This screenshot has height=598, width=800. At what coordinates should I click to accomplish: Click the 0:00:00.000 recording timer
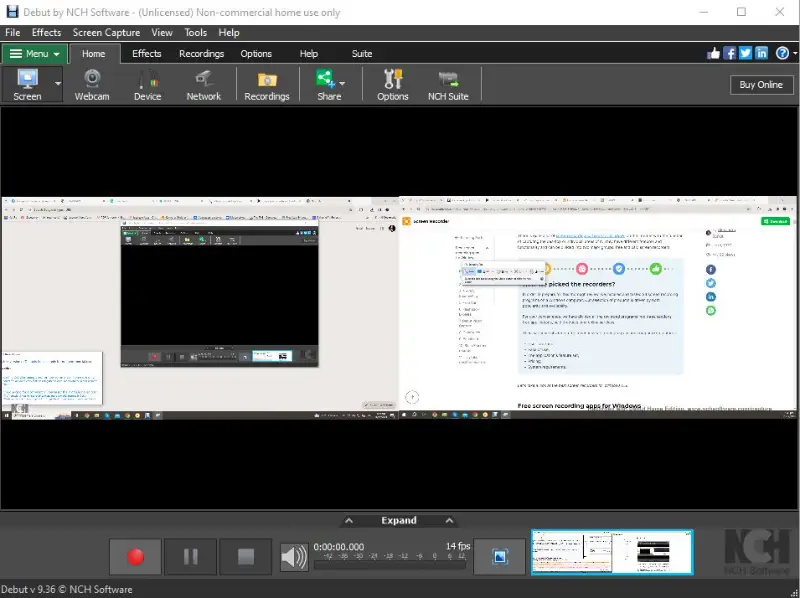(339, 546)
